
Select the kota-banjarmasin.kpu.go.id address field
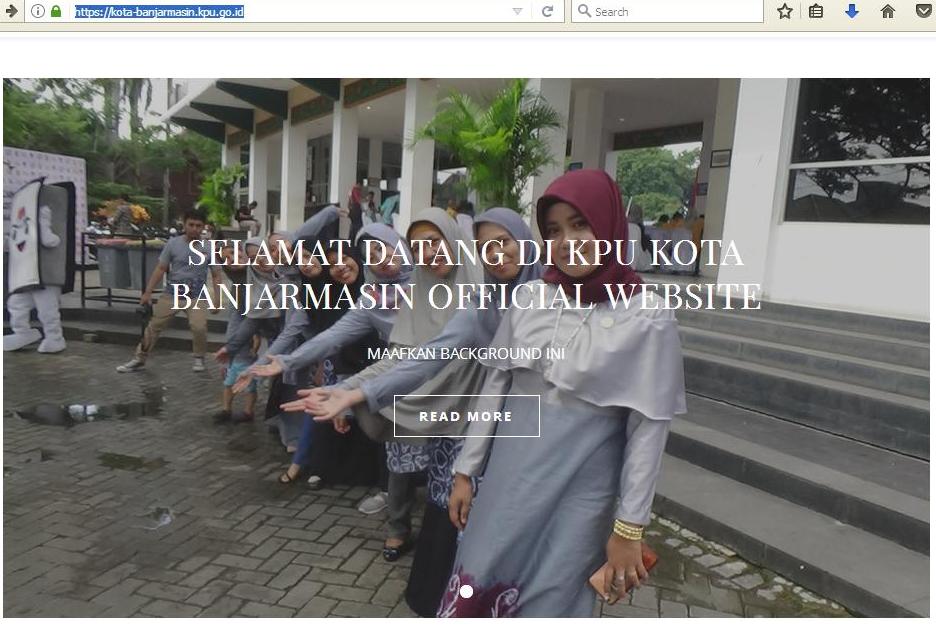[x=292, y=11]
